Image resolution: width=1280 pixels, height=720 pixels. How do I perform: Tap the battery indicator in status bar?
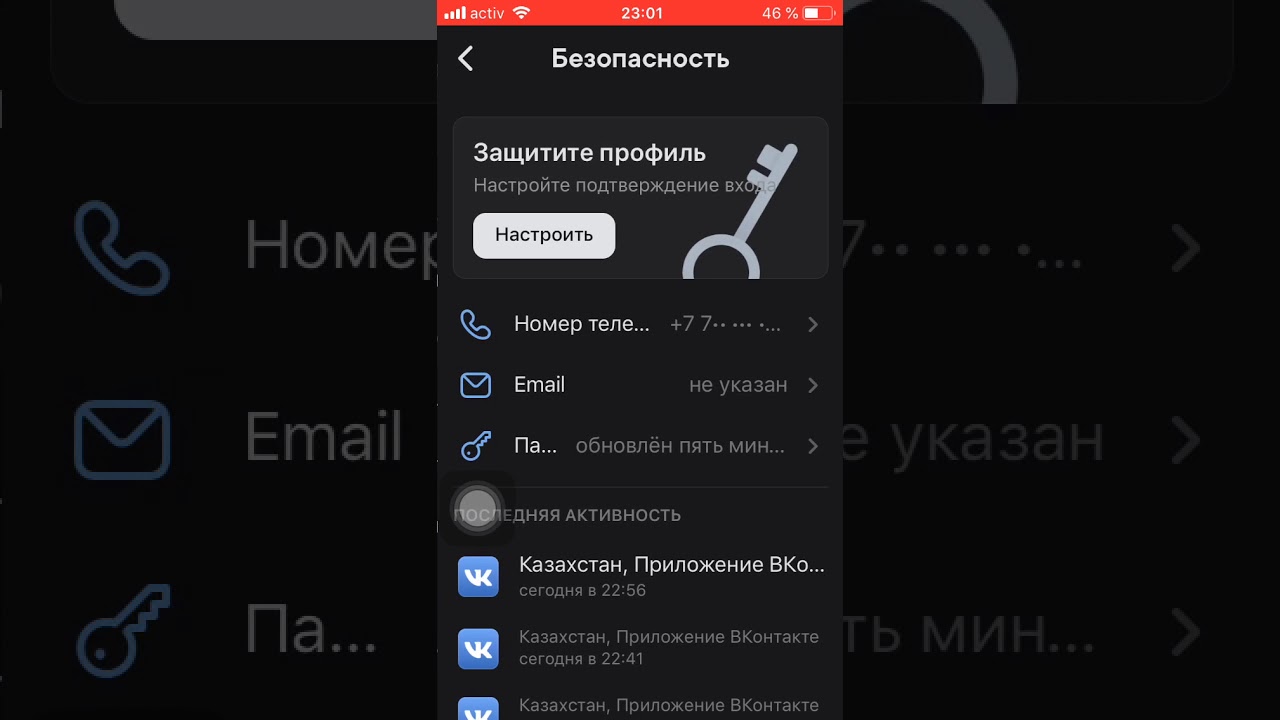(817, 13)
